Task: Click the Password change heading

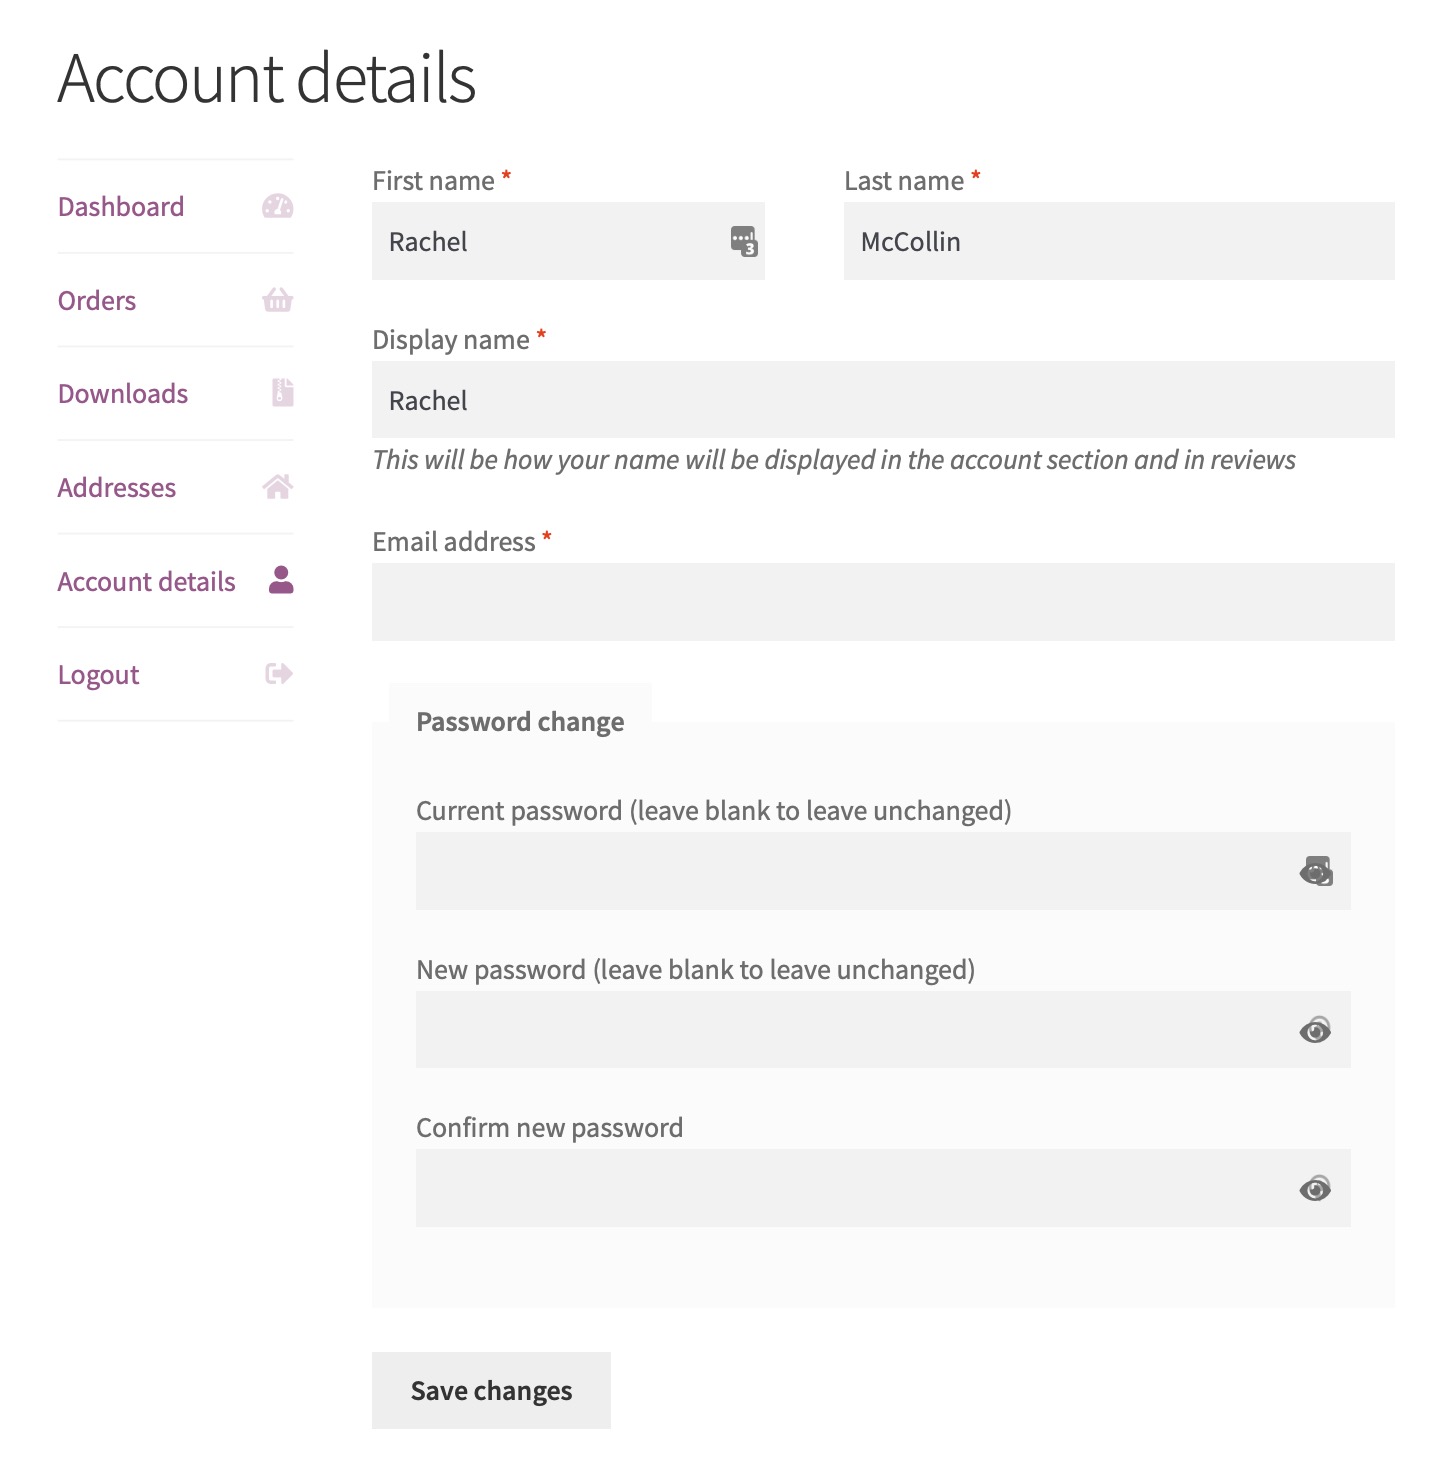Action: click(520, 722)
